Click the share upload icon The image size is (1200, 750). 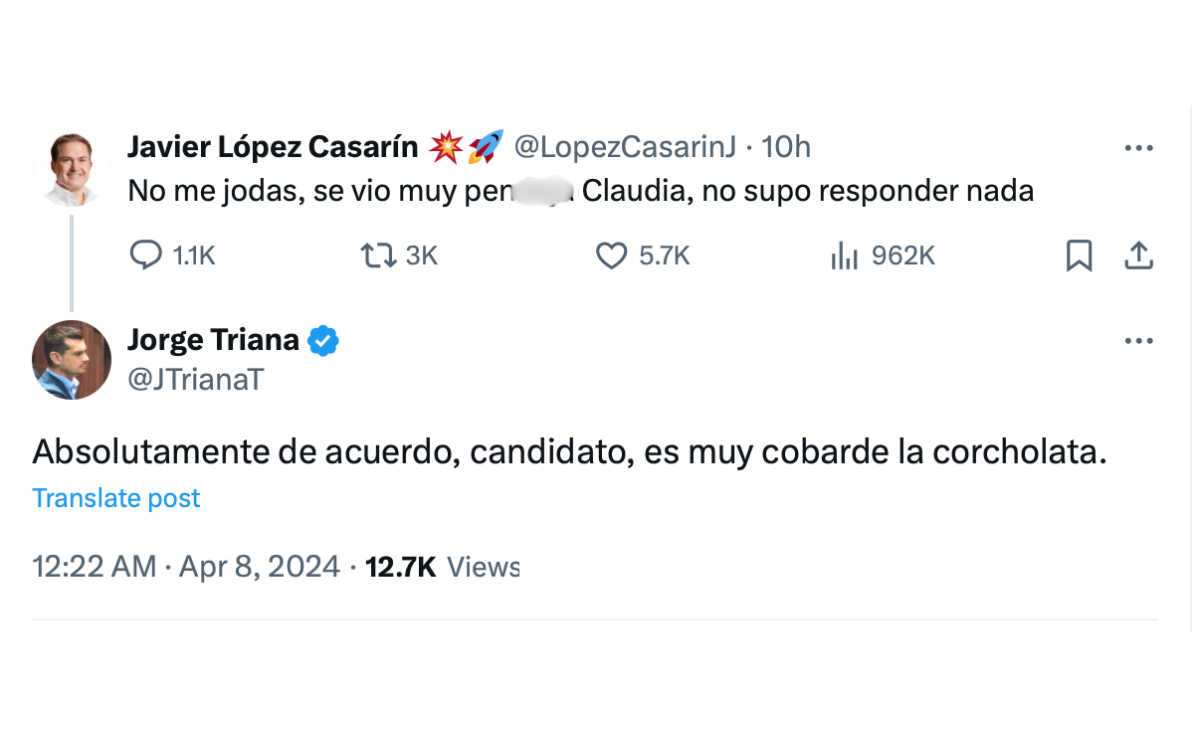click(x=1139, y=256)
